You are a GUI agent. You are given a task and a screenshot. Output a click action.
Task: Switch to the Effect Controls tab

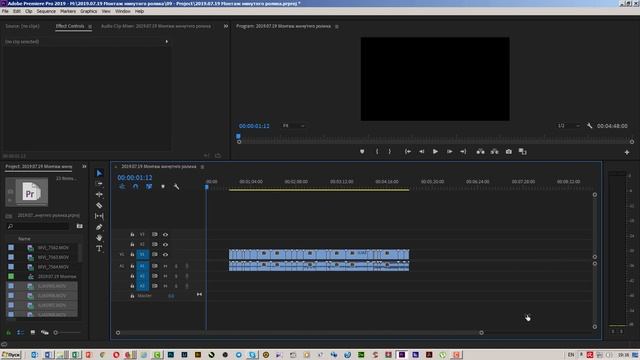click(x=70, y=26)
